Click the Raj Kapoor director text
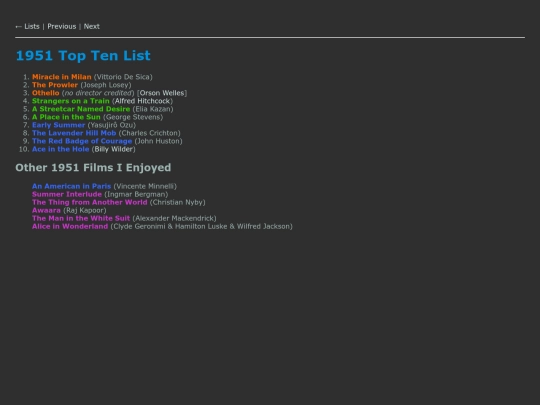The image size is (540, 405). point(85,210)
